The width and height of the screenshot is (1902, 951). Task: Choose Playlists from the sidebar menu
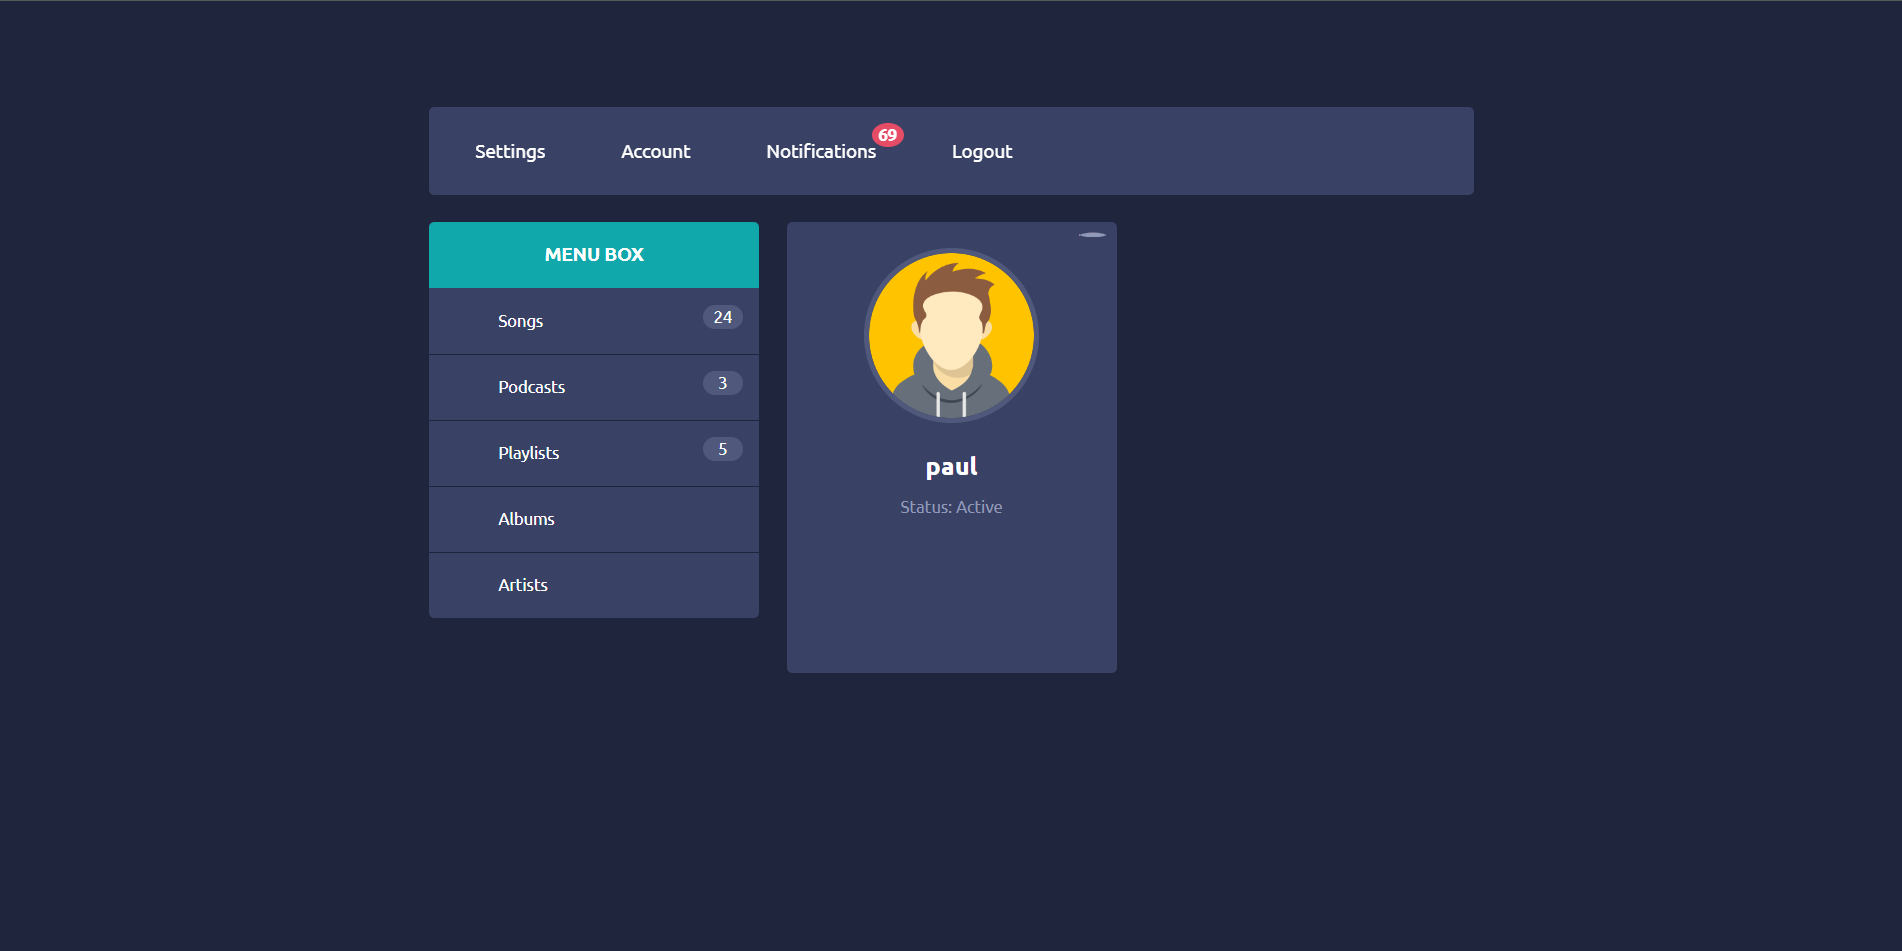[x=528, y=453]
